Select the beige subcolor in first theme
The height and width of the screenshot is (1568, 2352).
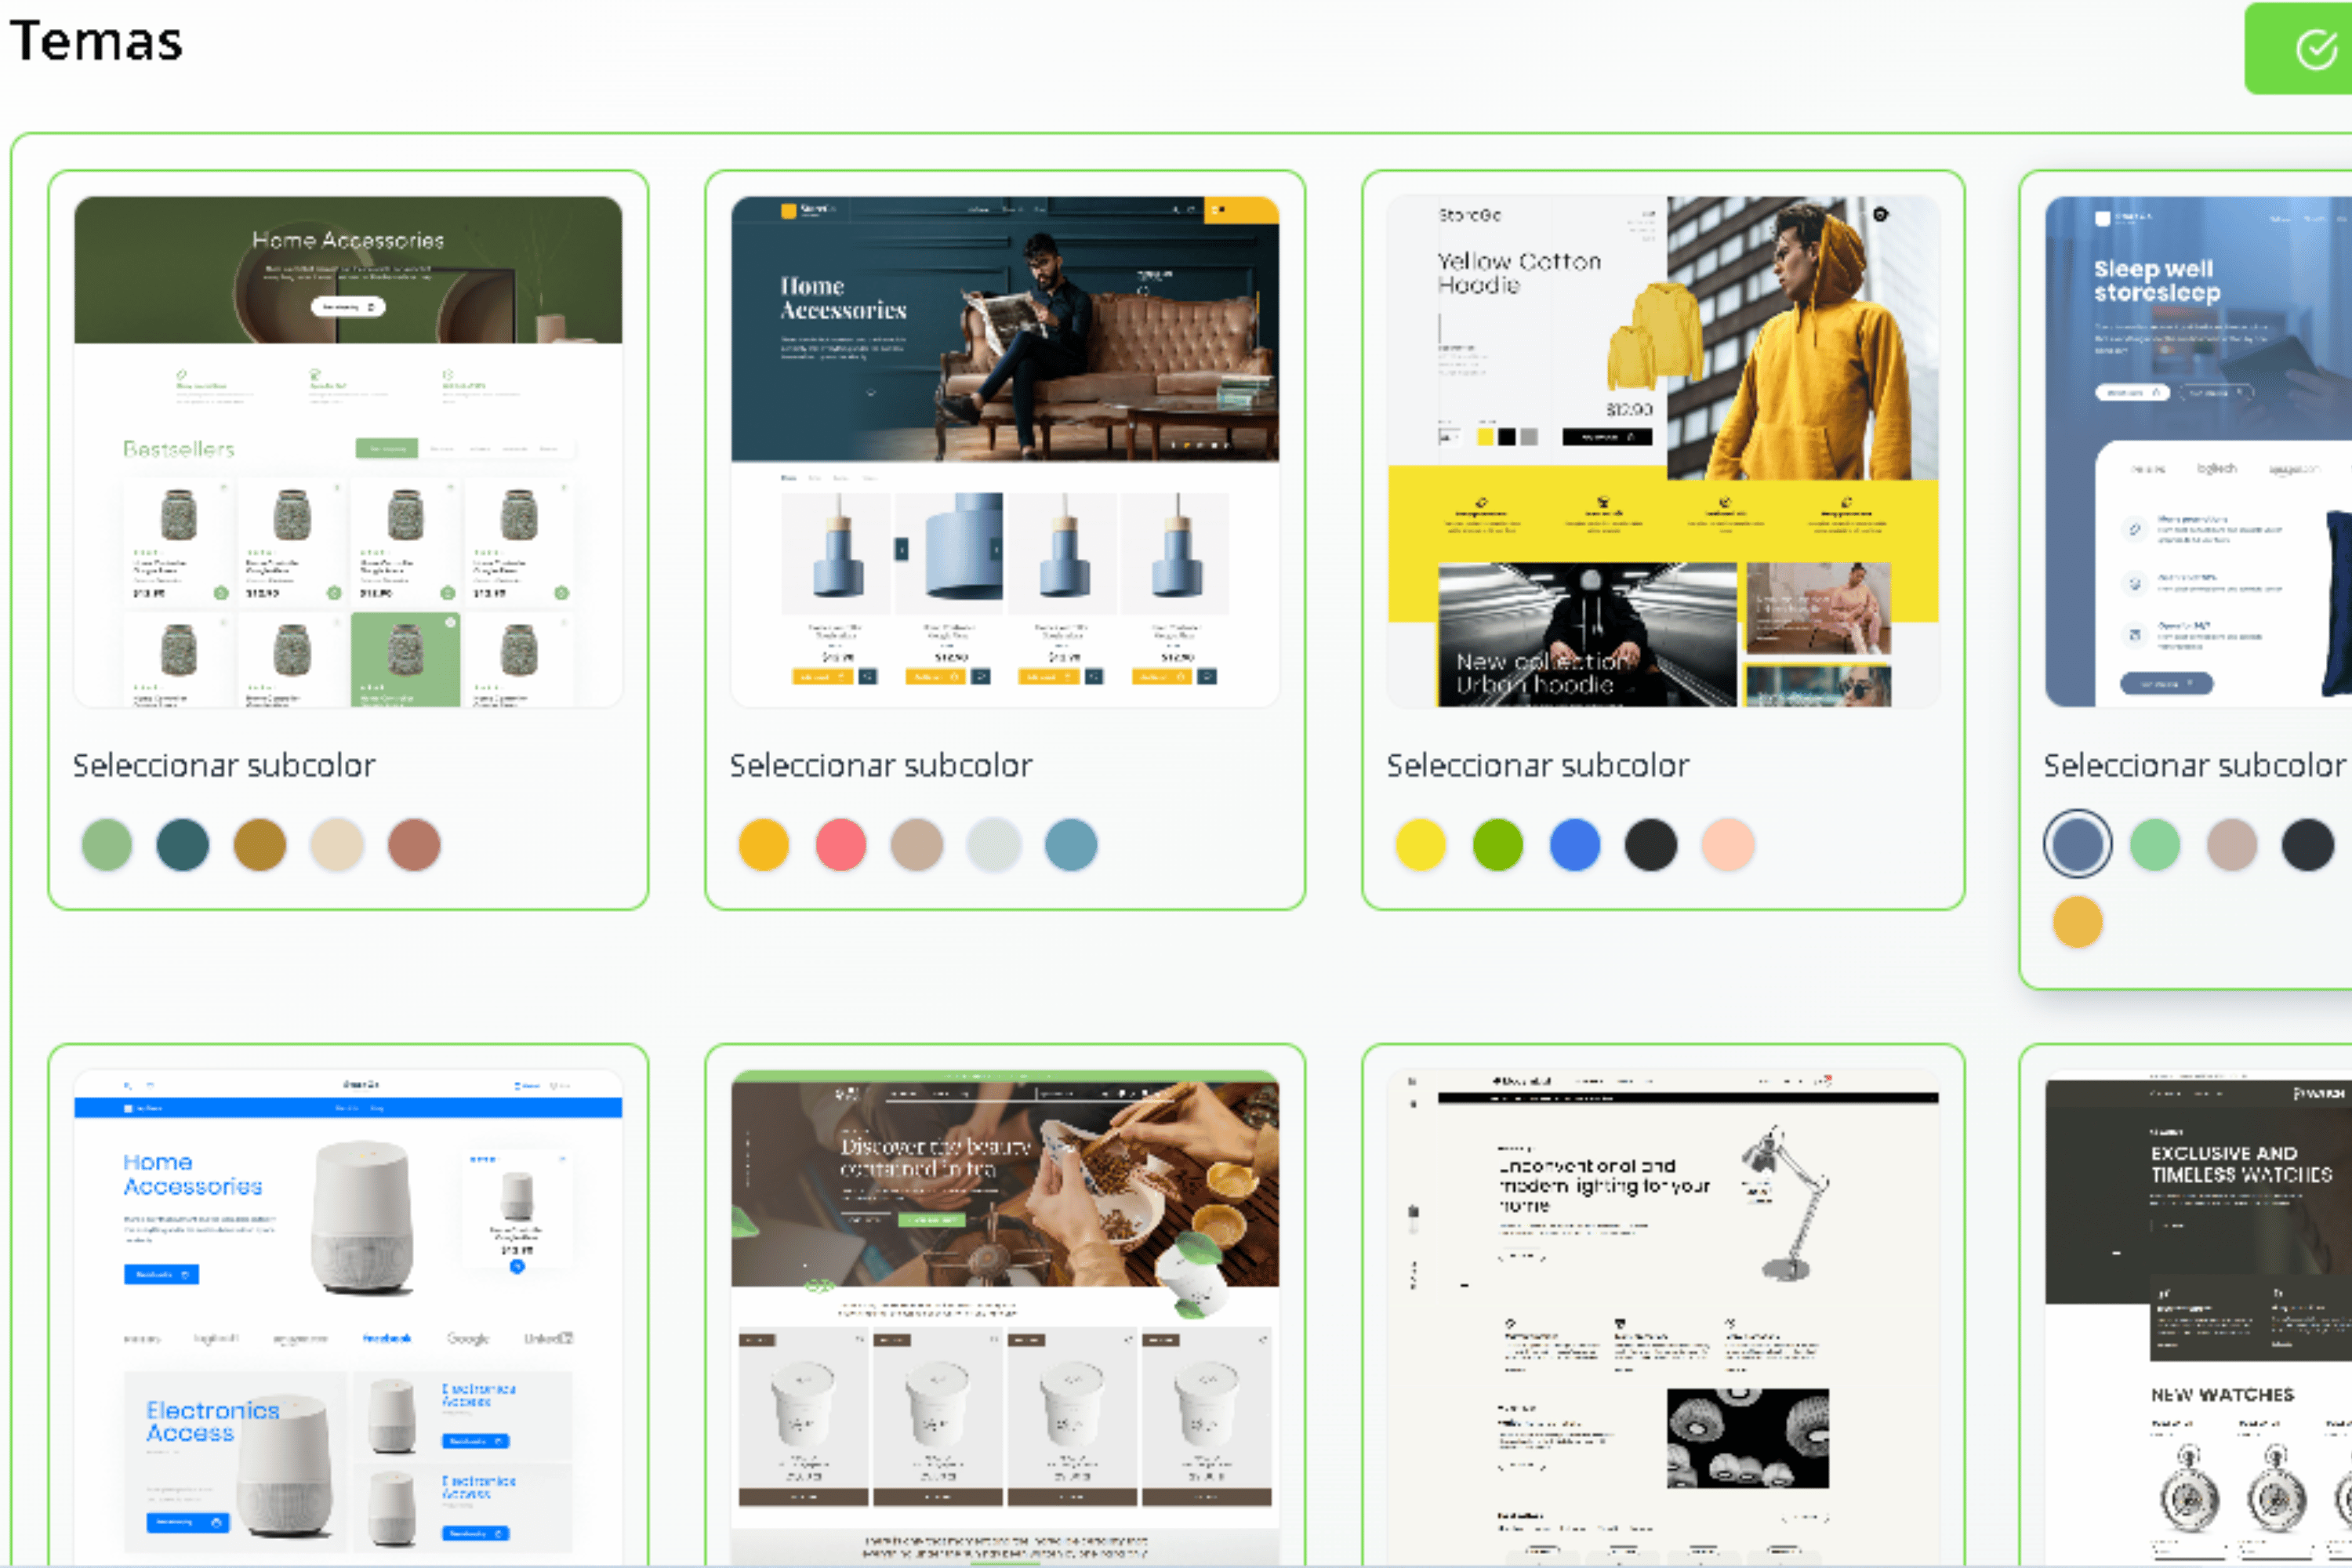click(x=337, y=845)
